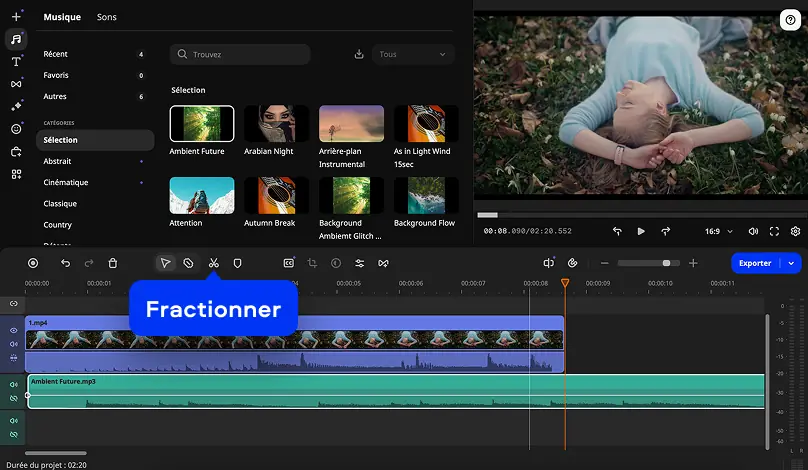Image resolution: width=808 pixels, height=470 pixels.
Task: Open the Tous filter dropdown
Action: 413,54
